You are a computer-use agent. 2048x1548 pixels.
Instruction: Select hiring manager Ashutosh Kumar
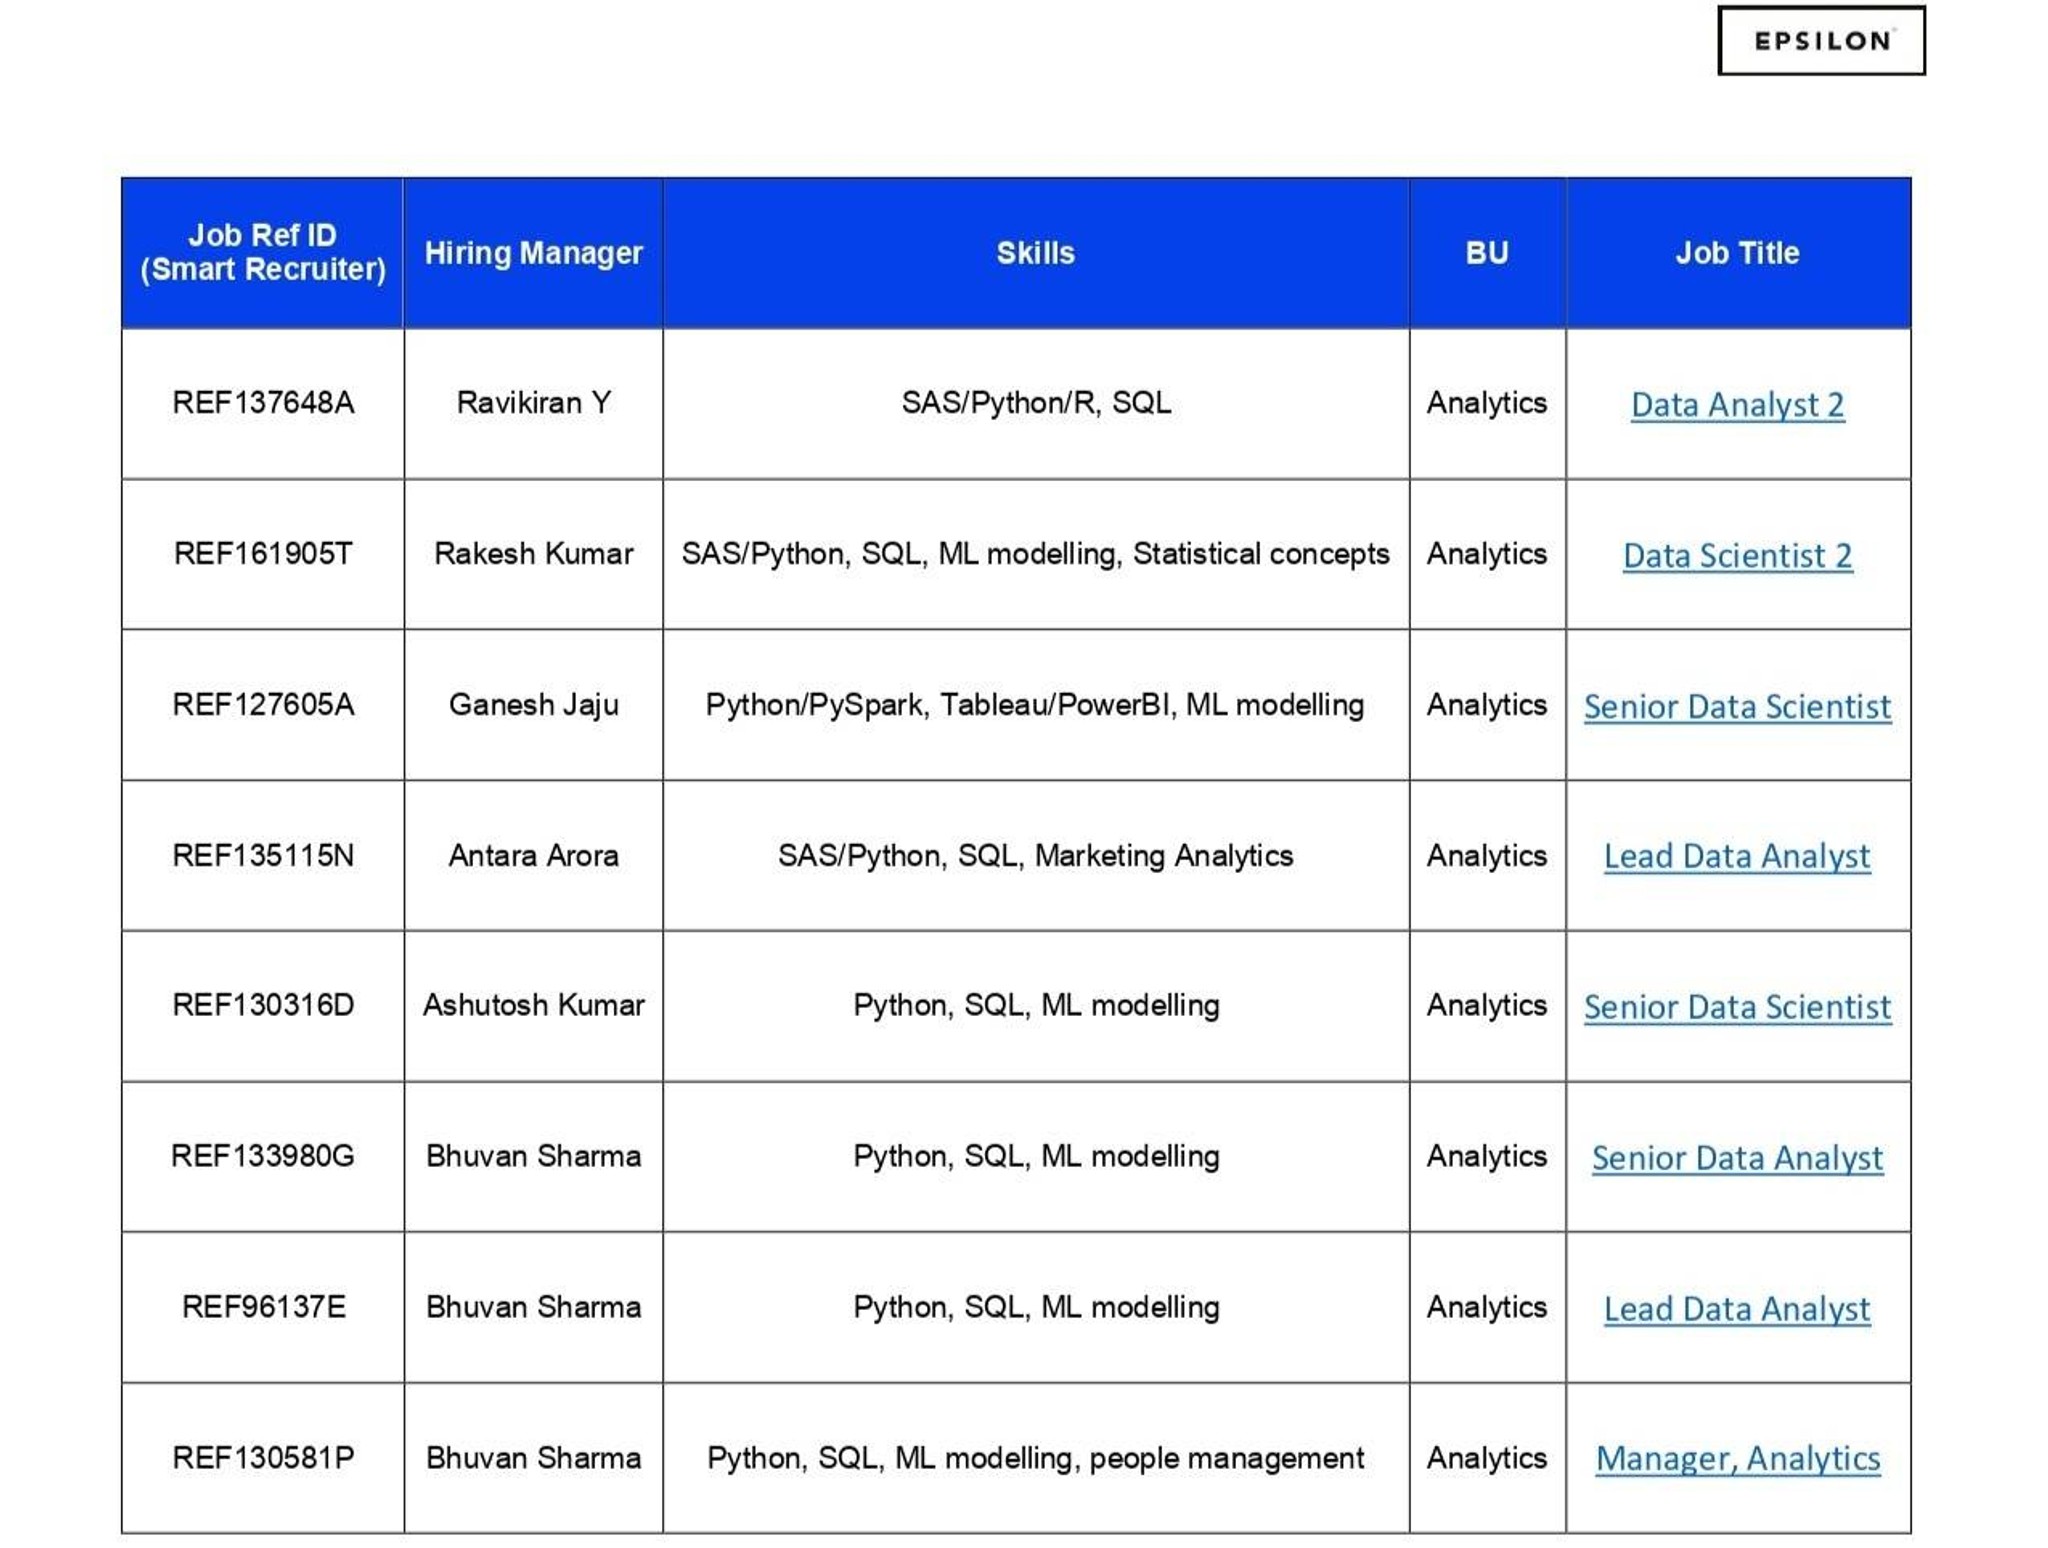(x=533, y=1004)
